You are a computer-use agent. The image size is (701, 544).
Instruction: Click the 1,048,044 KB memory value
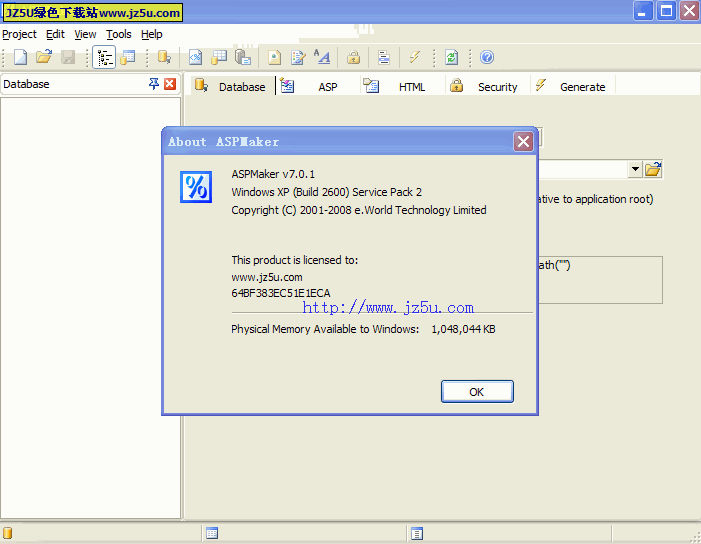tap(463, 329)
